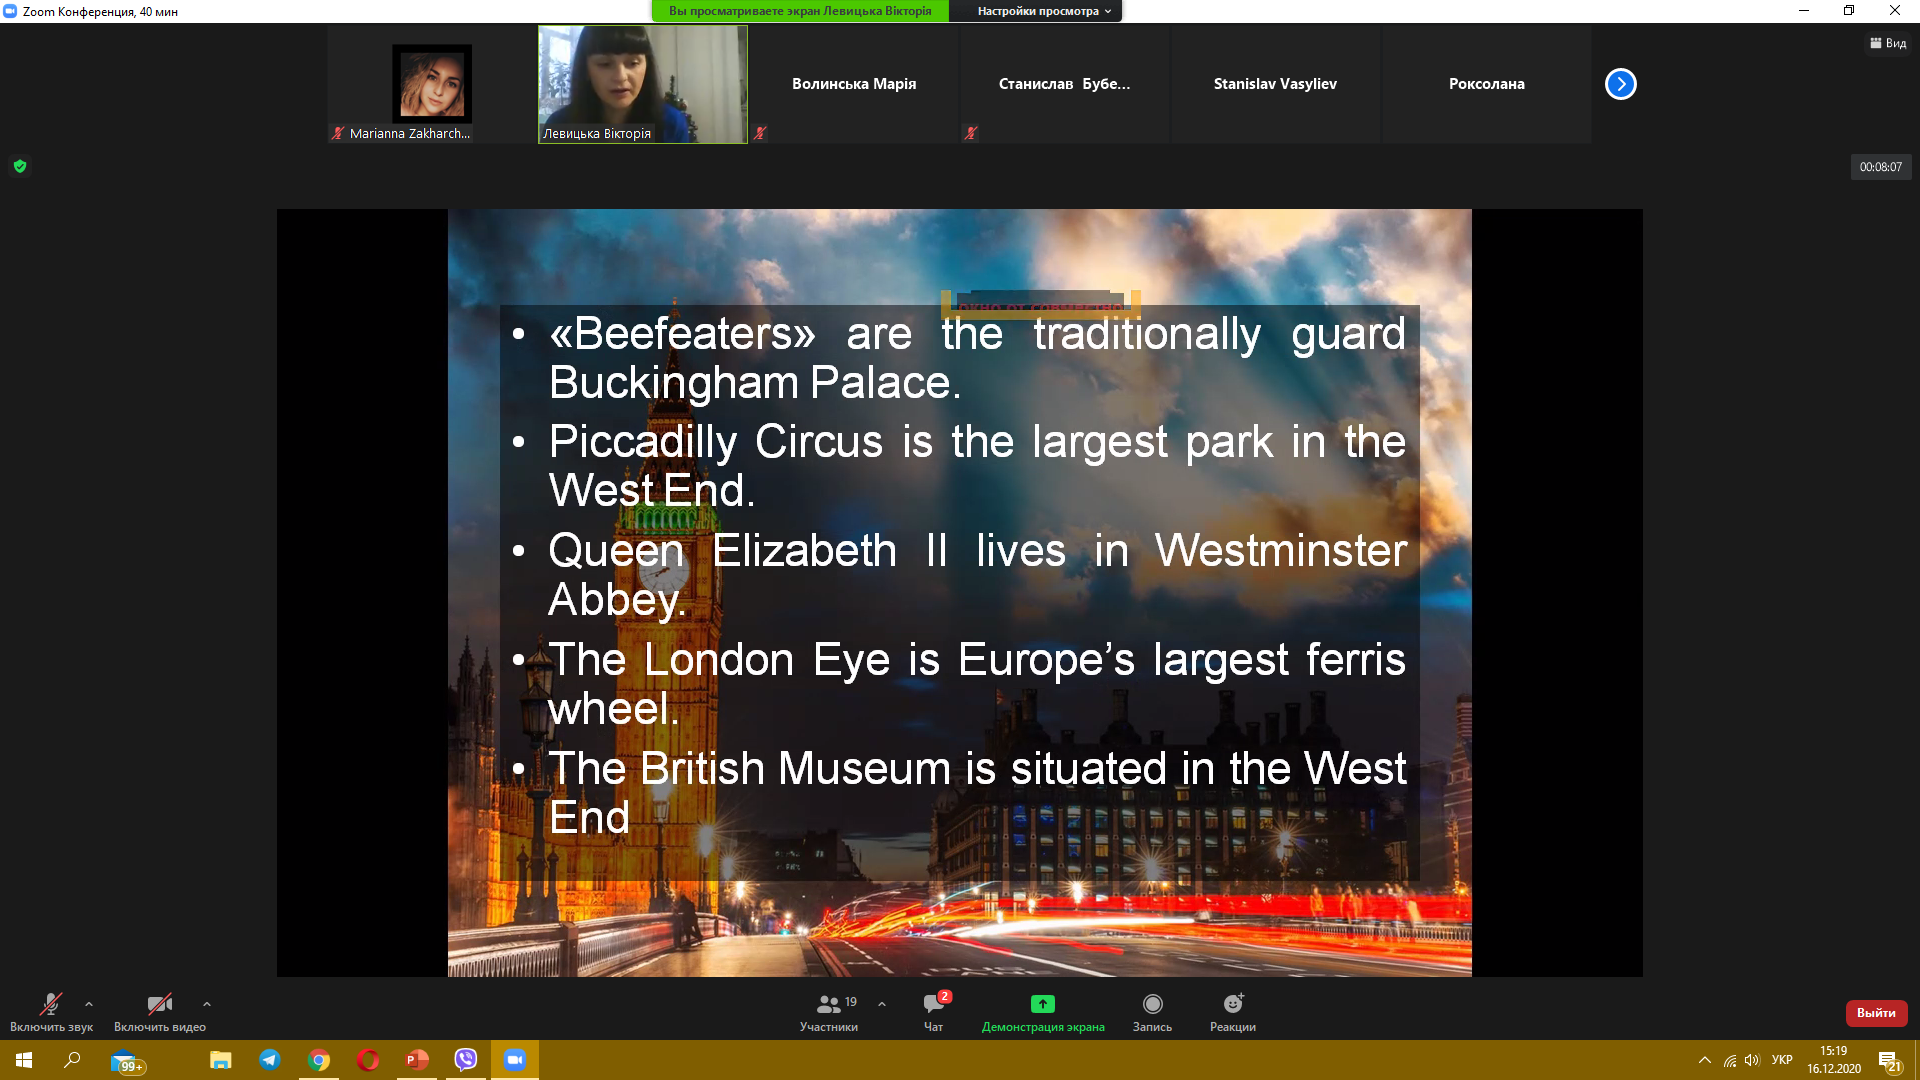Viewport: 1920px width, 1080px height.
Task: Show next participants with the blue arrow
Action: pos(1620,84)
